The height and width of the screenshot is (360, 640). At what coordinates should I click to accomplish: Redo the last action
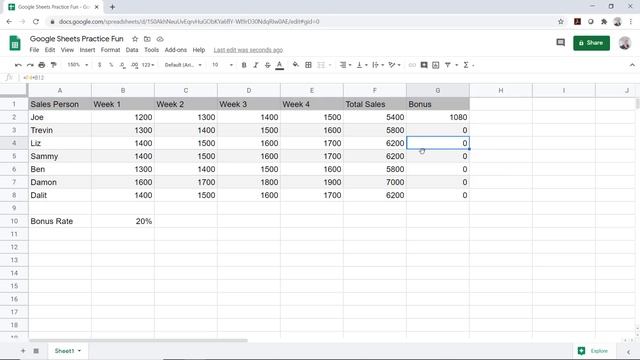[x=30, y=65]
